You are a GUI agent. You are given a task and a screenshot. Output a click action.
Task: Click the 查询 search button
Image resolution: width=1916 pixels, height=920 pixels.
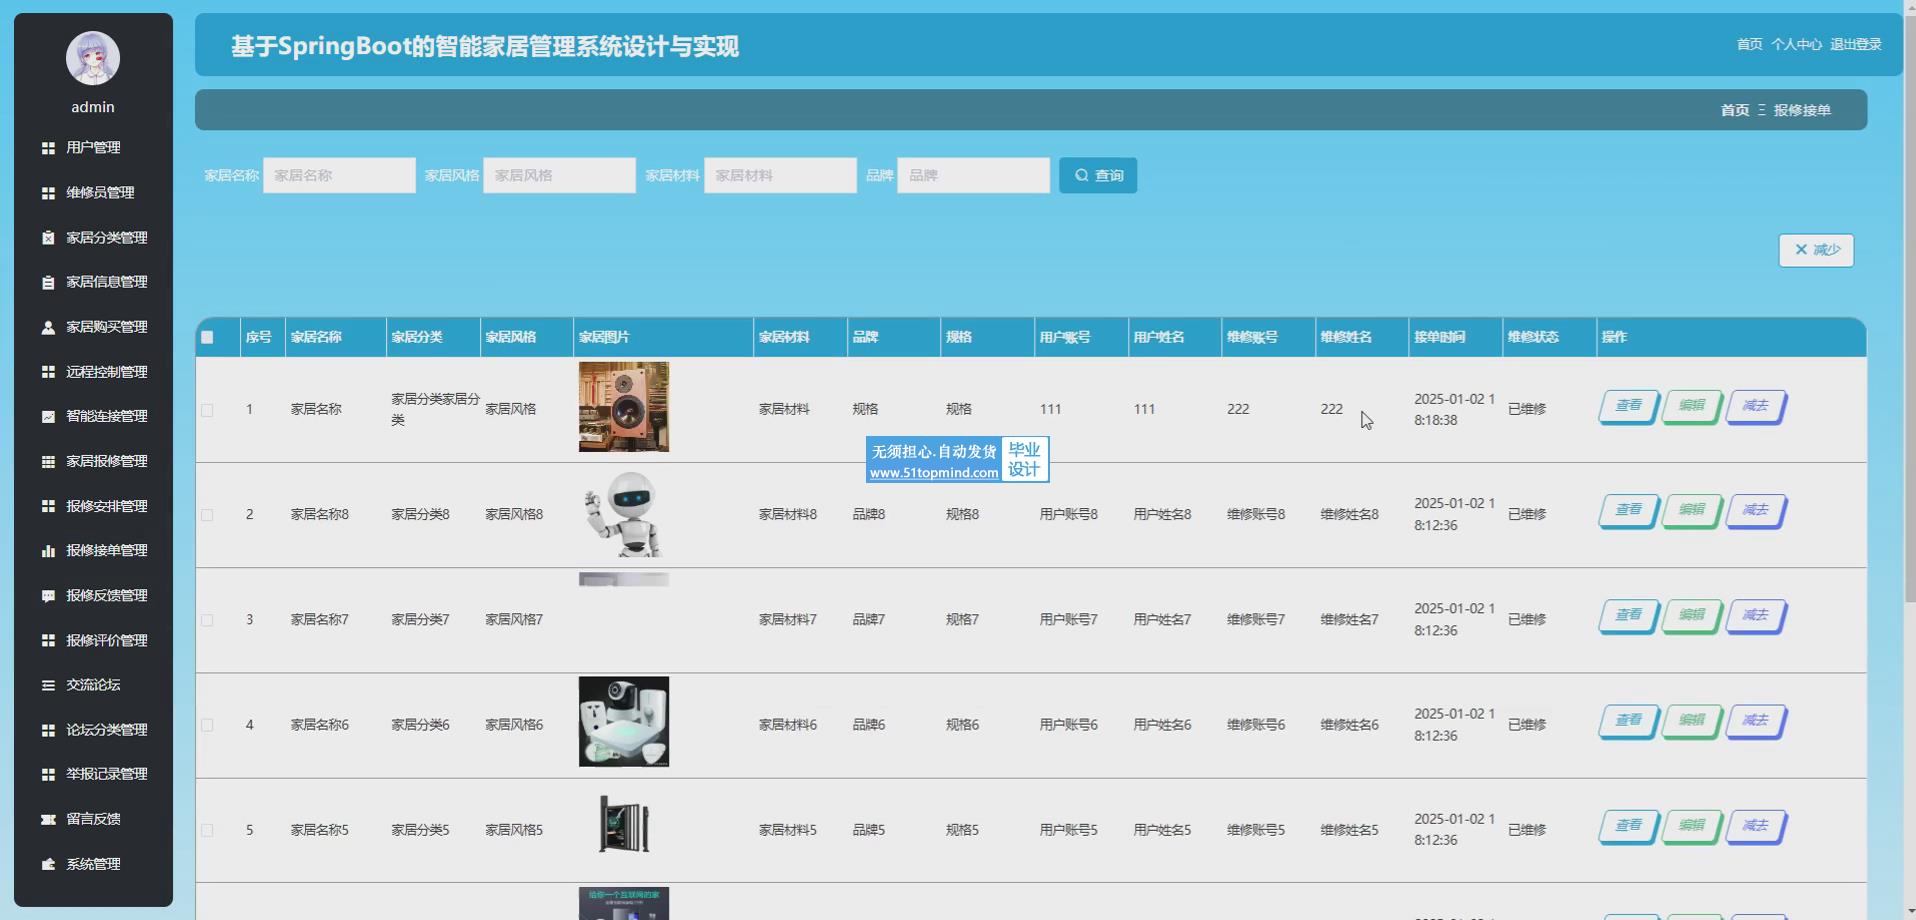1098,176
